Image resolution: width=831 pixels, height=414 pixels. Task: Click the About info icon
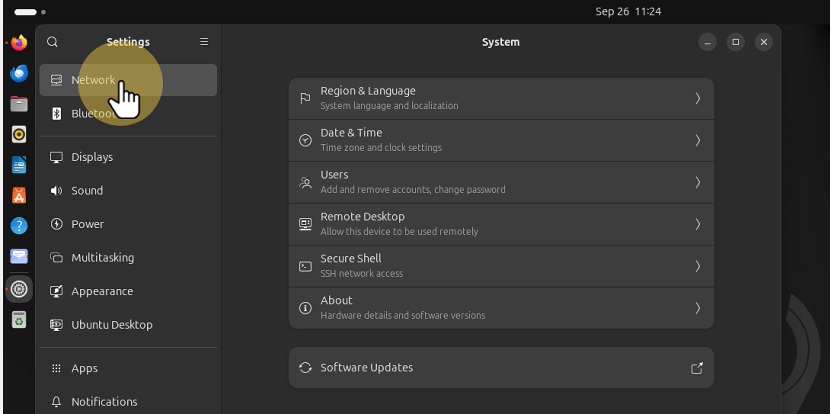pyautogui.click(x=306, y=308)
